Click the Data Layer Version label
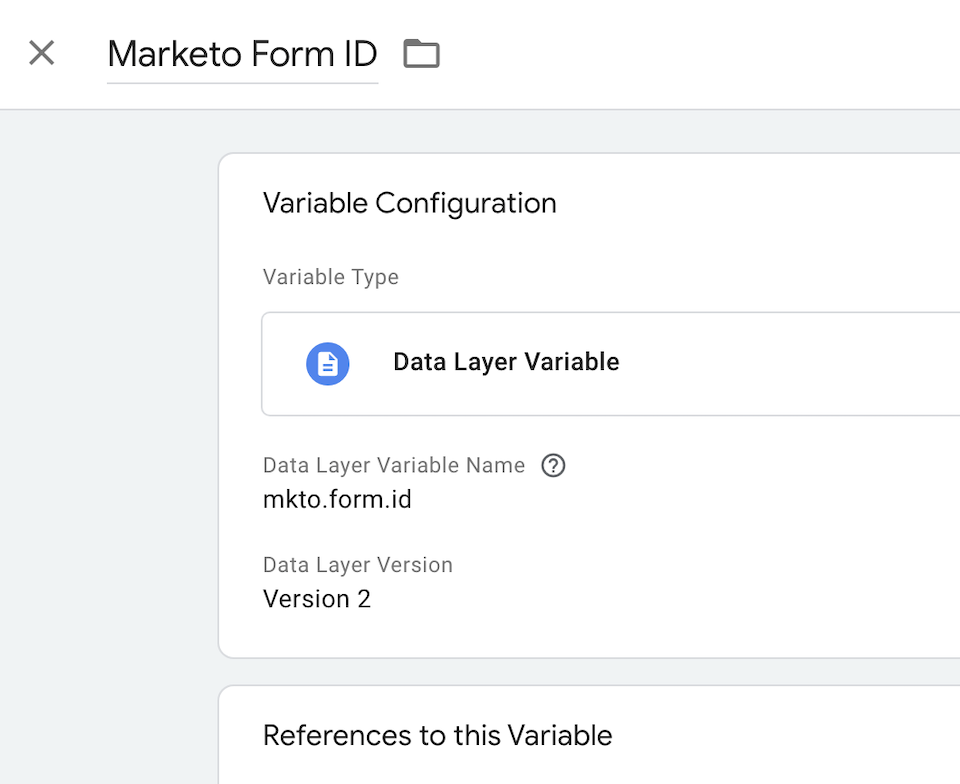 [358, 565]
